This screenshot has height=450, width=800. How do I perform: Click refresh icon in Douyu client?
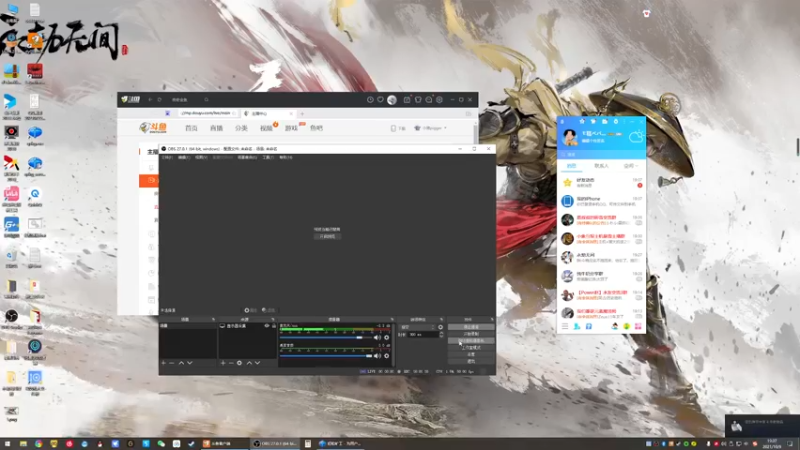tap(159, 99)
